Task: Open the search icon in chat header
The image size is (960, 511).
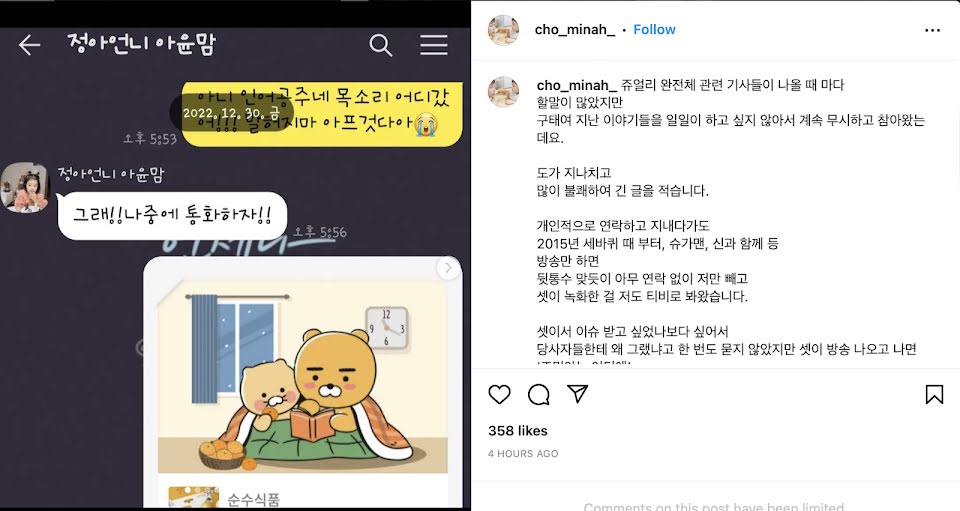Action: (x=380, y=45)
